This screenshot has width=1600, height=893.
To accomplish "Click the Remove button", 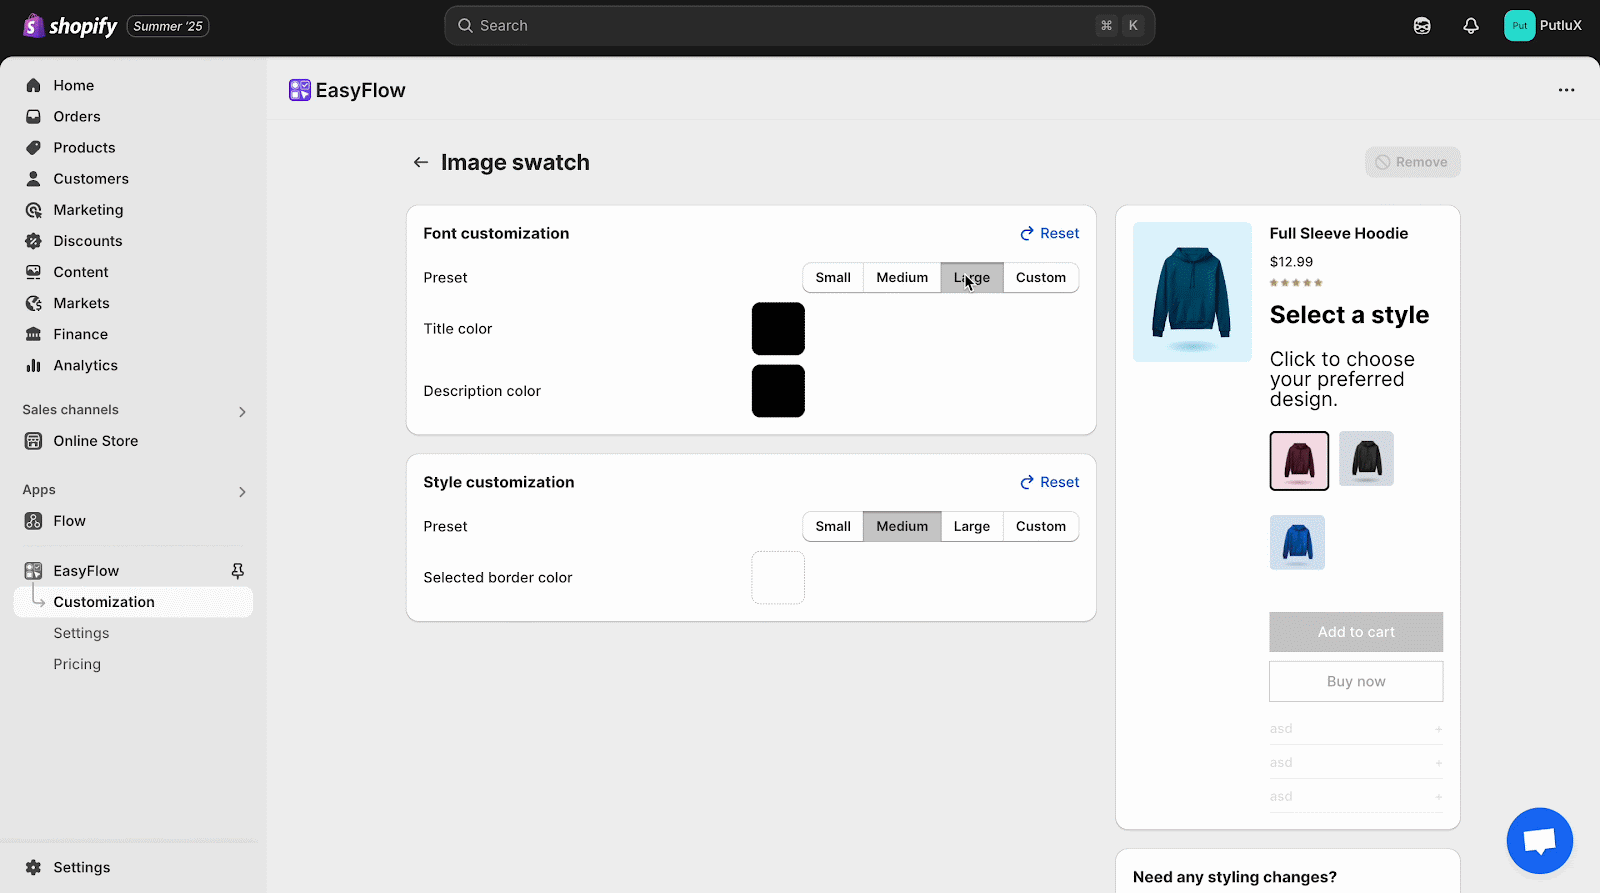I will [1412, 162].
